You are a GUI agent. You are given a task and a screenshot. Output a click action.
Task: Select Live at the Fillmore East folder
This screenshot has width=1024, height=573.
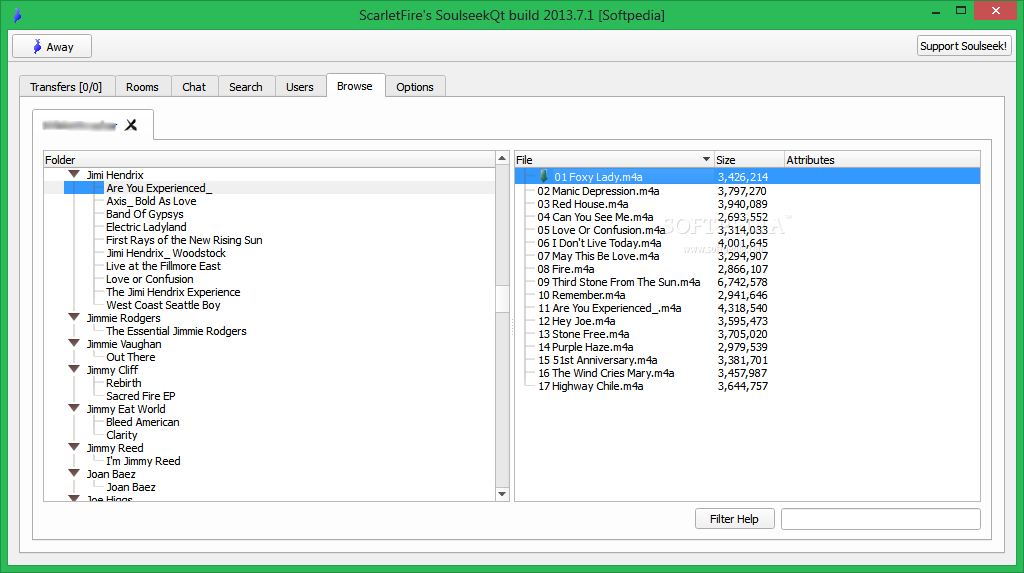[x=163, y=266]
